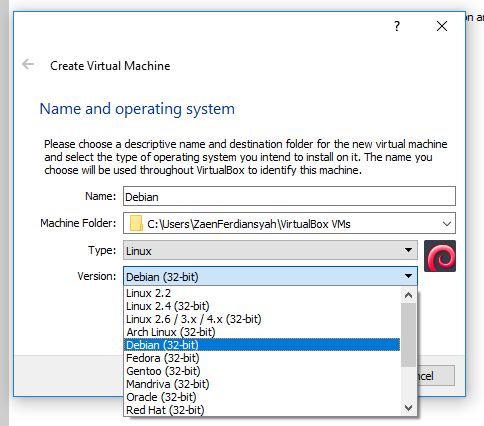Collapse the Version dropdown
The image size is (484, 426).
coord(270,276)
